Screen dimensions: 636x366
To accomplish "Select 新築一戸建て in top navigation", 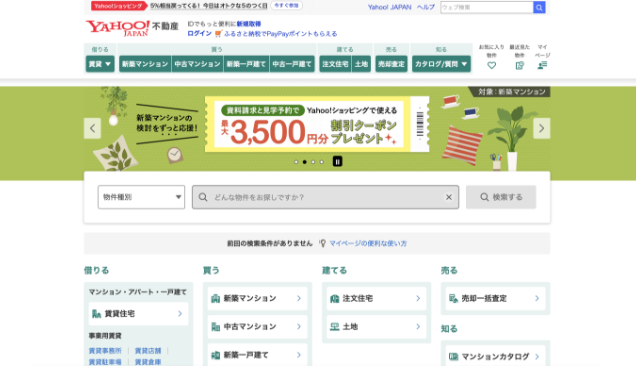I will pos(246,64).
